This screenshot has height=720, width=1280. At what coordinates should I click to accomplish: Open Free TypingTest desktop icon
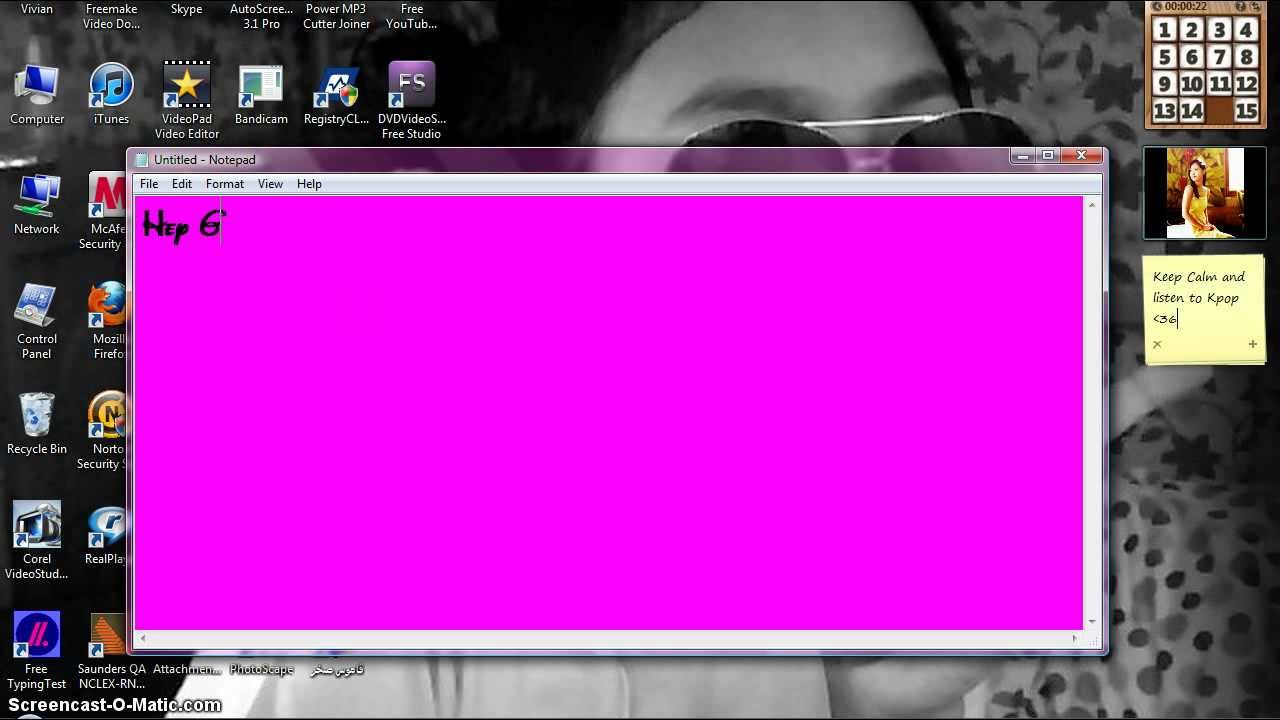tap(37, 650)
